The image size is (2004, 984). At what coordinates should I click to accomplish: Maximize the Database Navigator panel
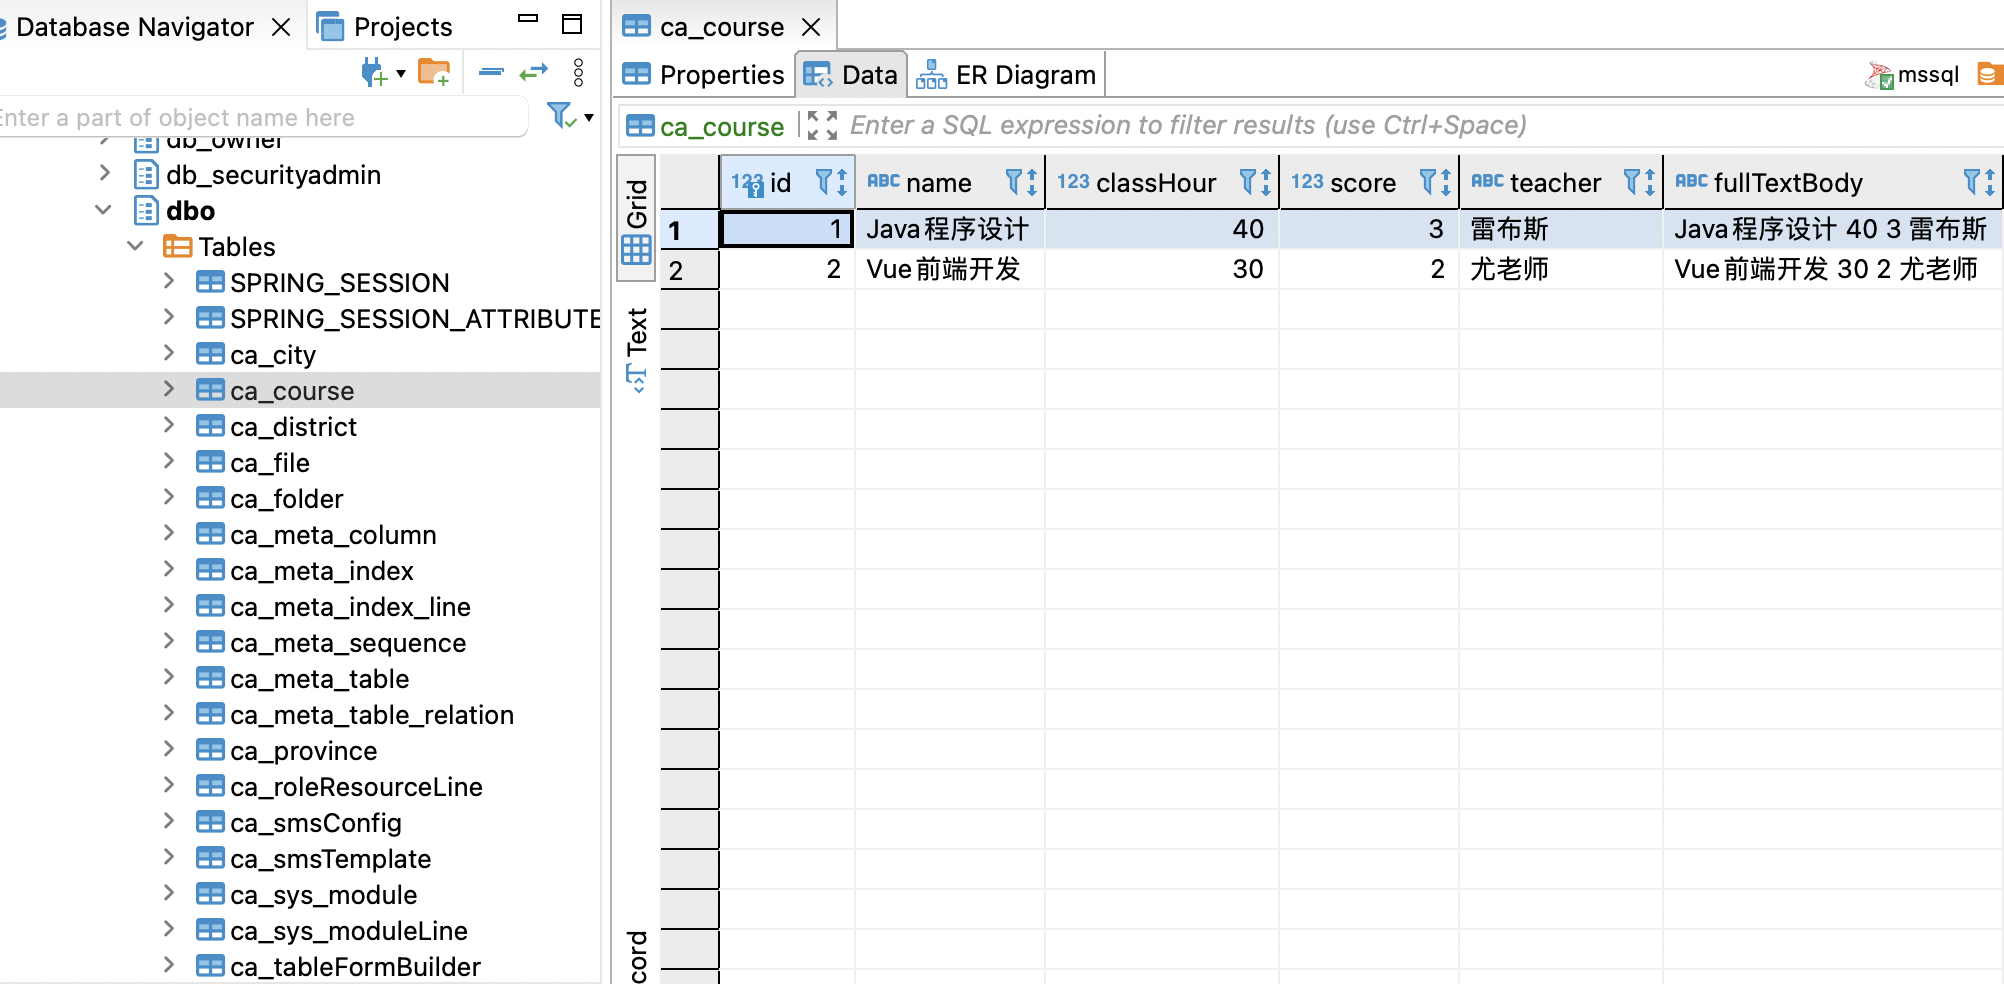pos(572,25)
